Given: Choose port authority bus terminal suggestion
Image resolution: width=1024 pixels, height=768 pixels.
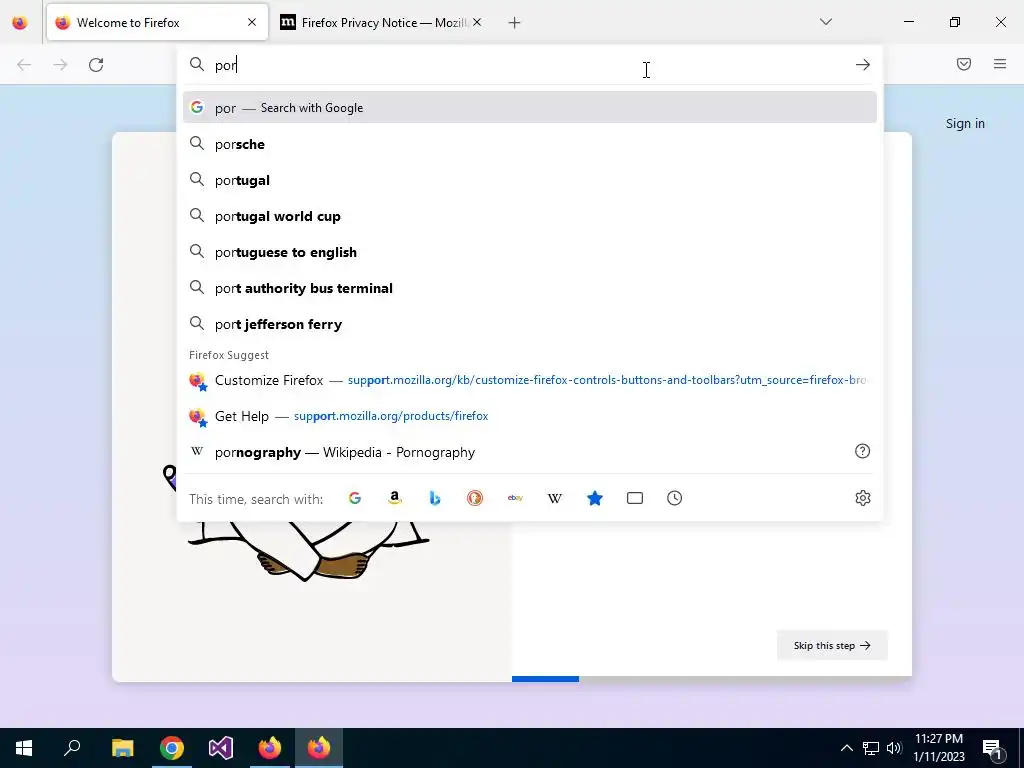Looking at the screenshot, I should pyautogui.click(x=530, y=287).
